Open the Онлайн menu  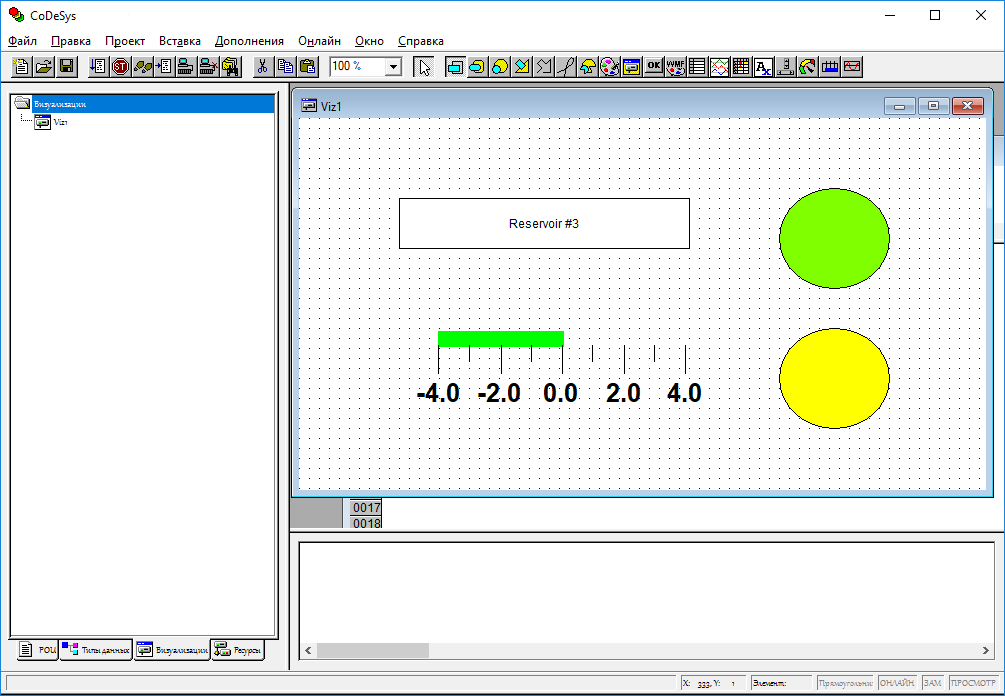[319, 41]
